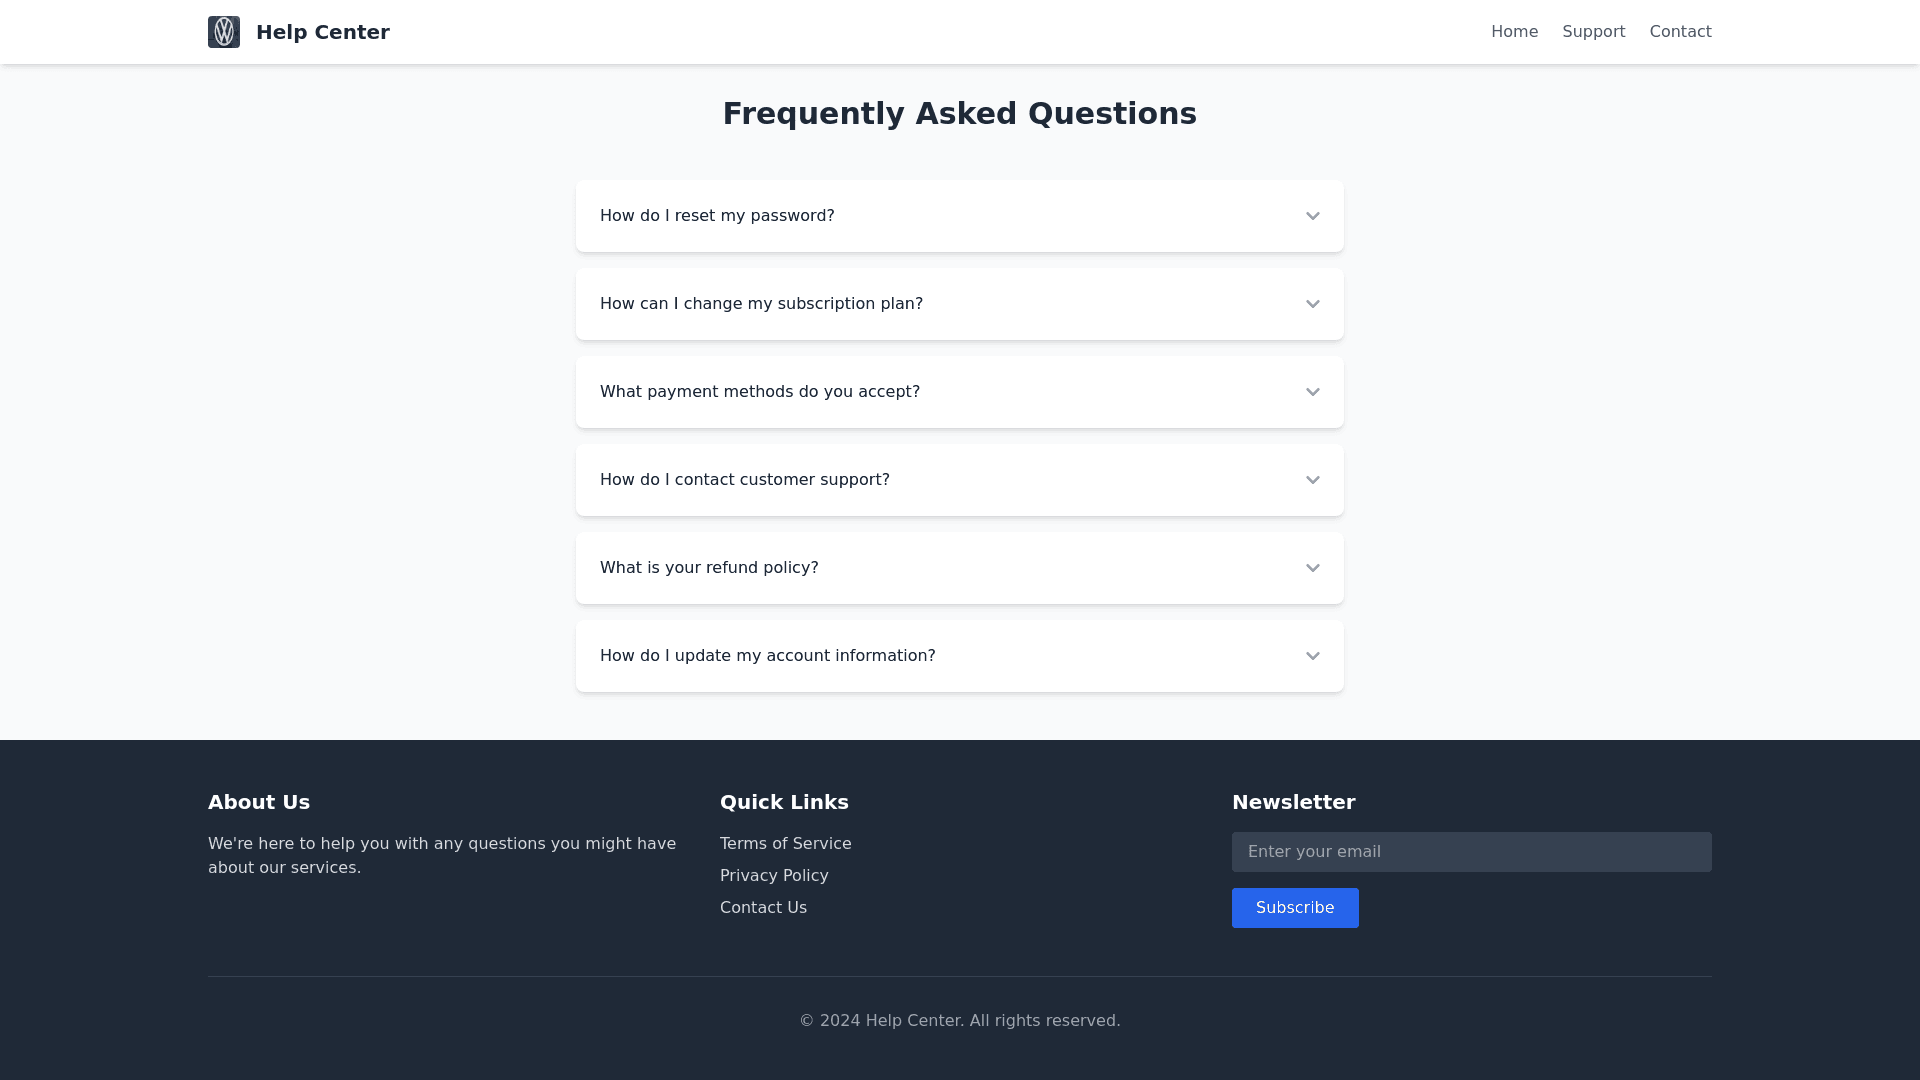
Task: Click chevron icon beside subscription plan question
Action: point(1313,304)
